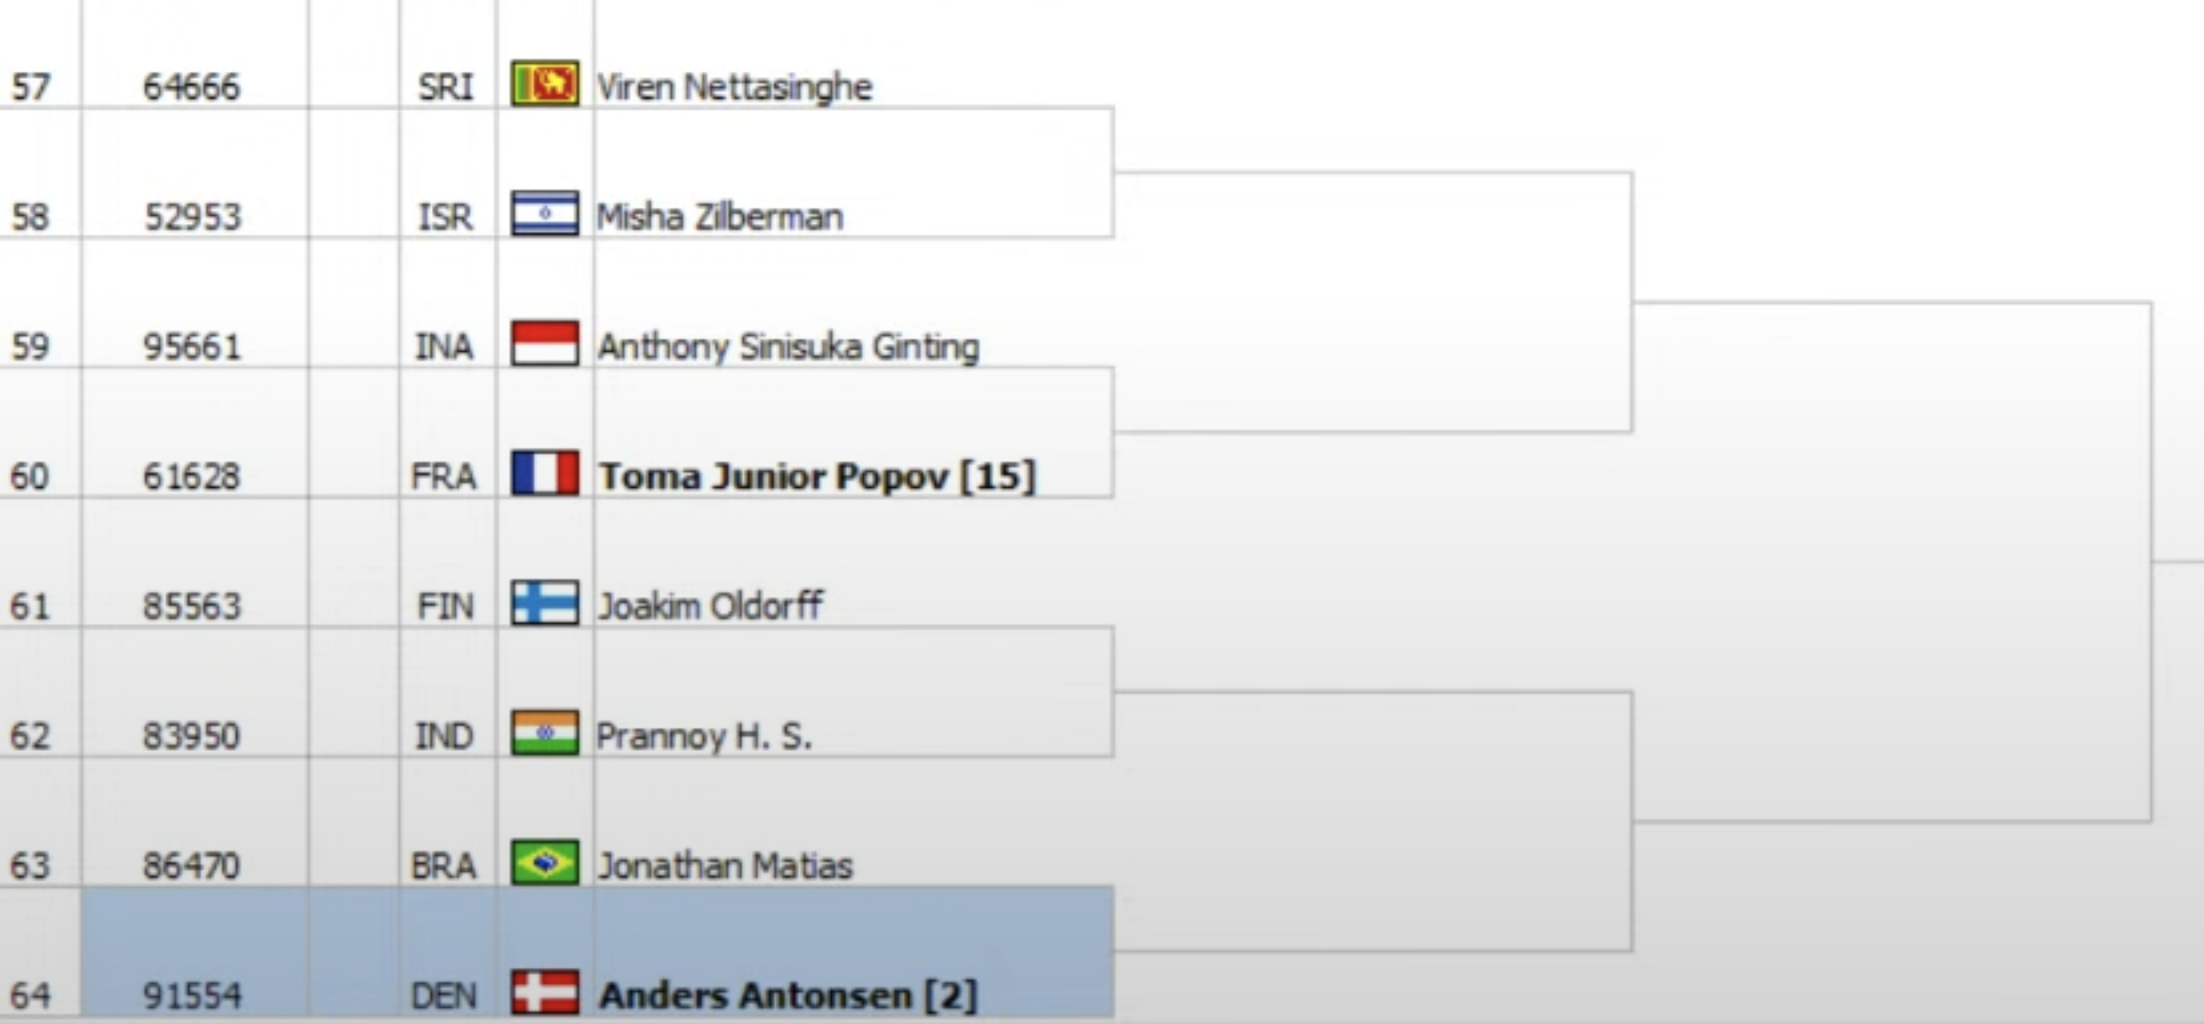Select Anthony Sinisuka Ginting's name
This screenshot has width=2204, height=1024.
coord(788,347)
